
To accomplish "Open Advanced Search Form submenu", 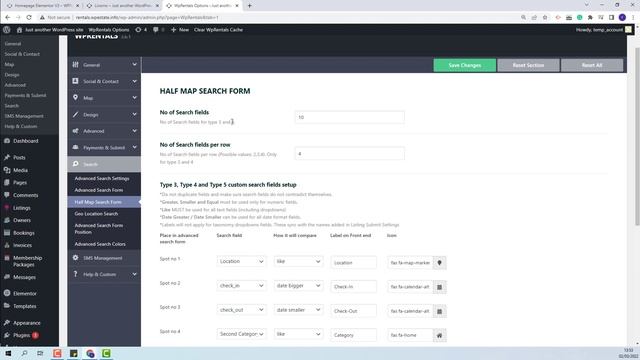I will 98,190.
